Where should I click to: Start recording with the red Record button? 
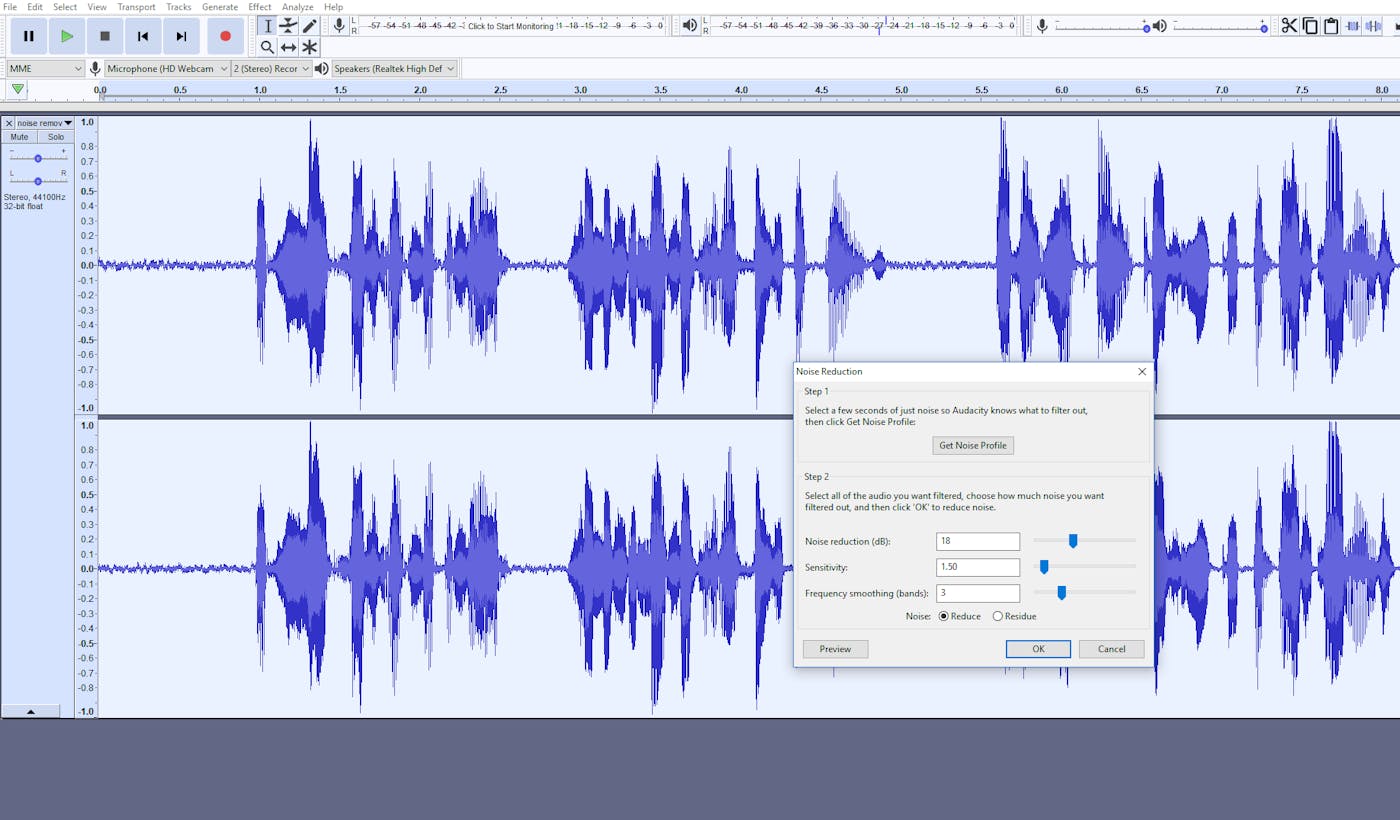point(225,36)
